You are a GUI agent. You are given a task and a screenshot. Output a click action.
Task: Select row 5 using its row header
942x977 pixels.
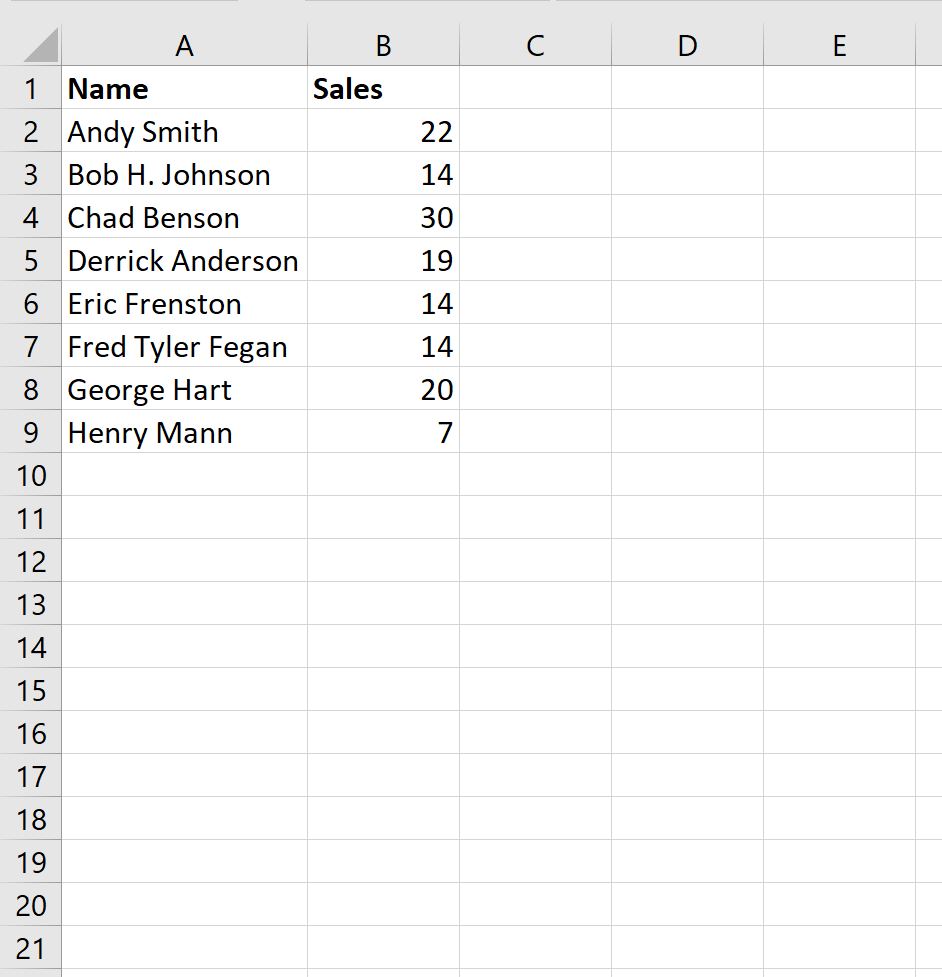[30, 260]
